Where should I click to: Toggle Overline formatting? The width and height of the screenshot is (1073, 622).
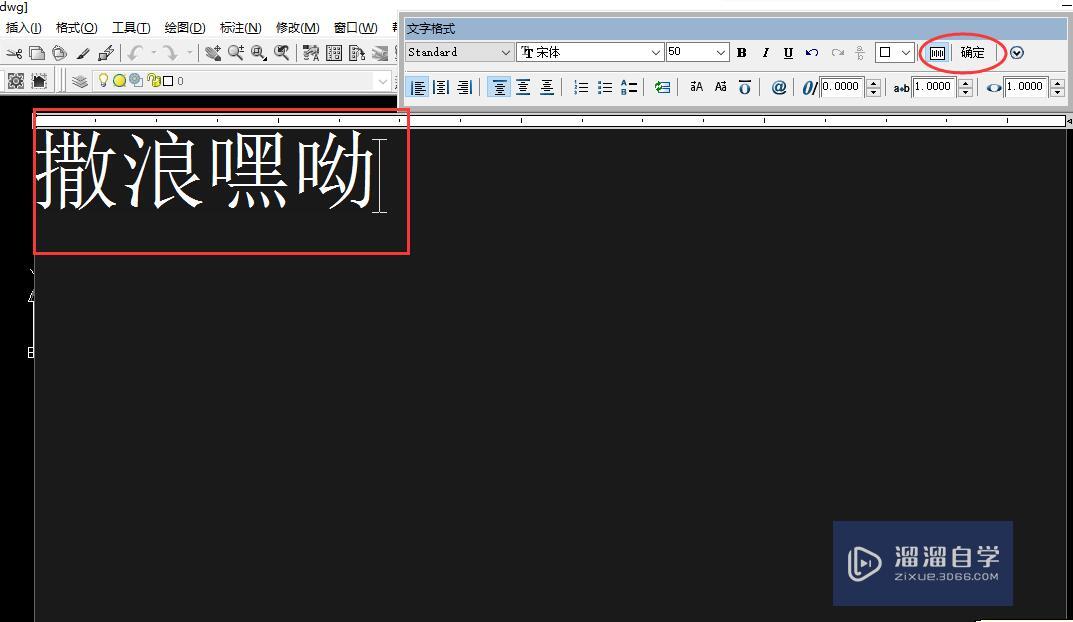745,87
